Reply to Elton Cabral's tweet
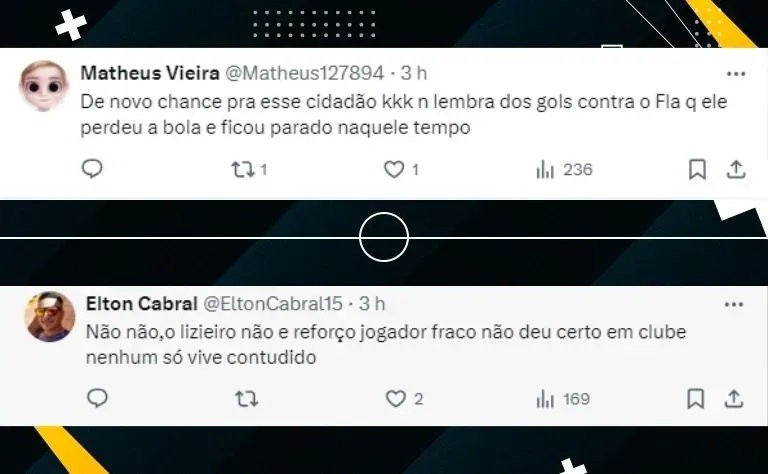The image size is (768, 474). [97, 398]
